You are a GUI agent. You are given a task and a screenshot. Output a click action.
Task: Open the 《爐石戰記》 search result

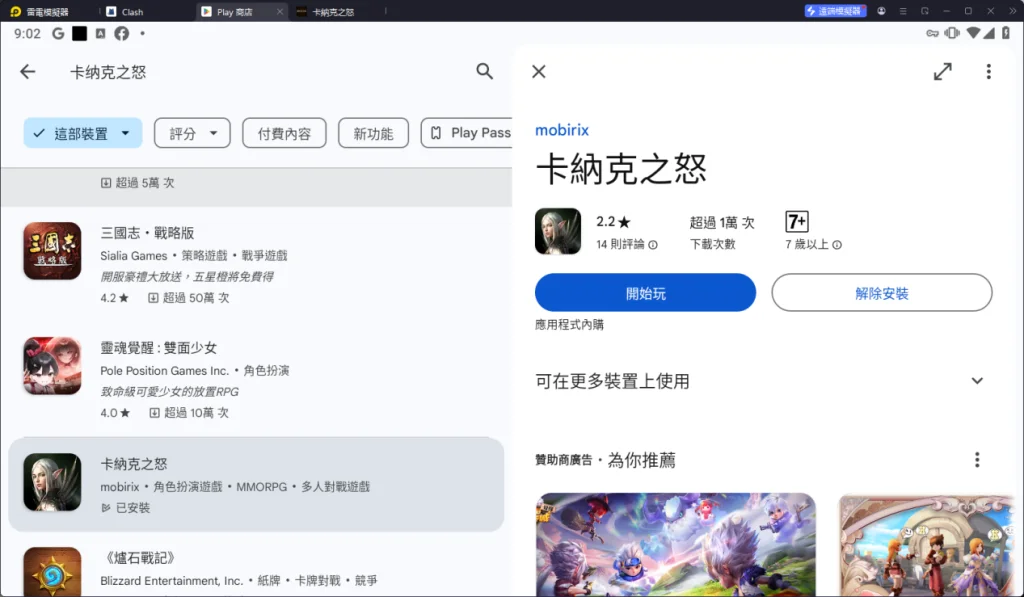[x=256, y=570]
